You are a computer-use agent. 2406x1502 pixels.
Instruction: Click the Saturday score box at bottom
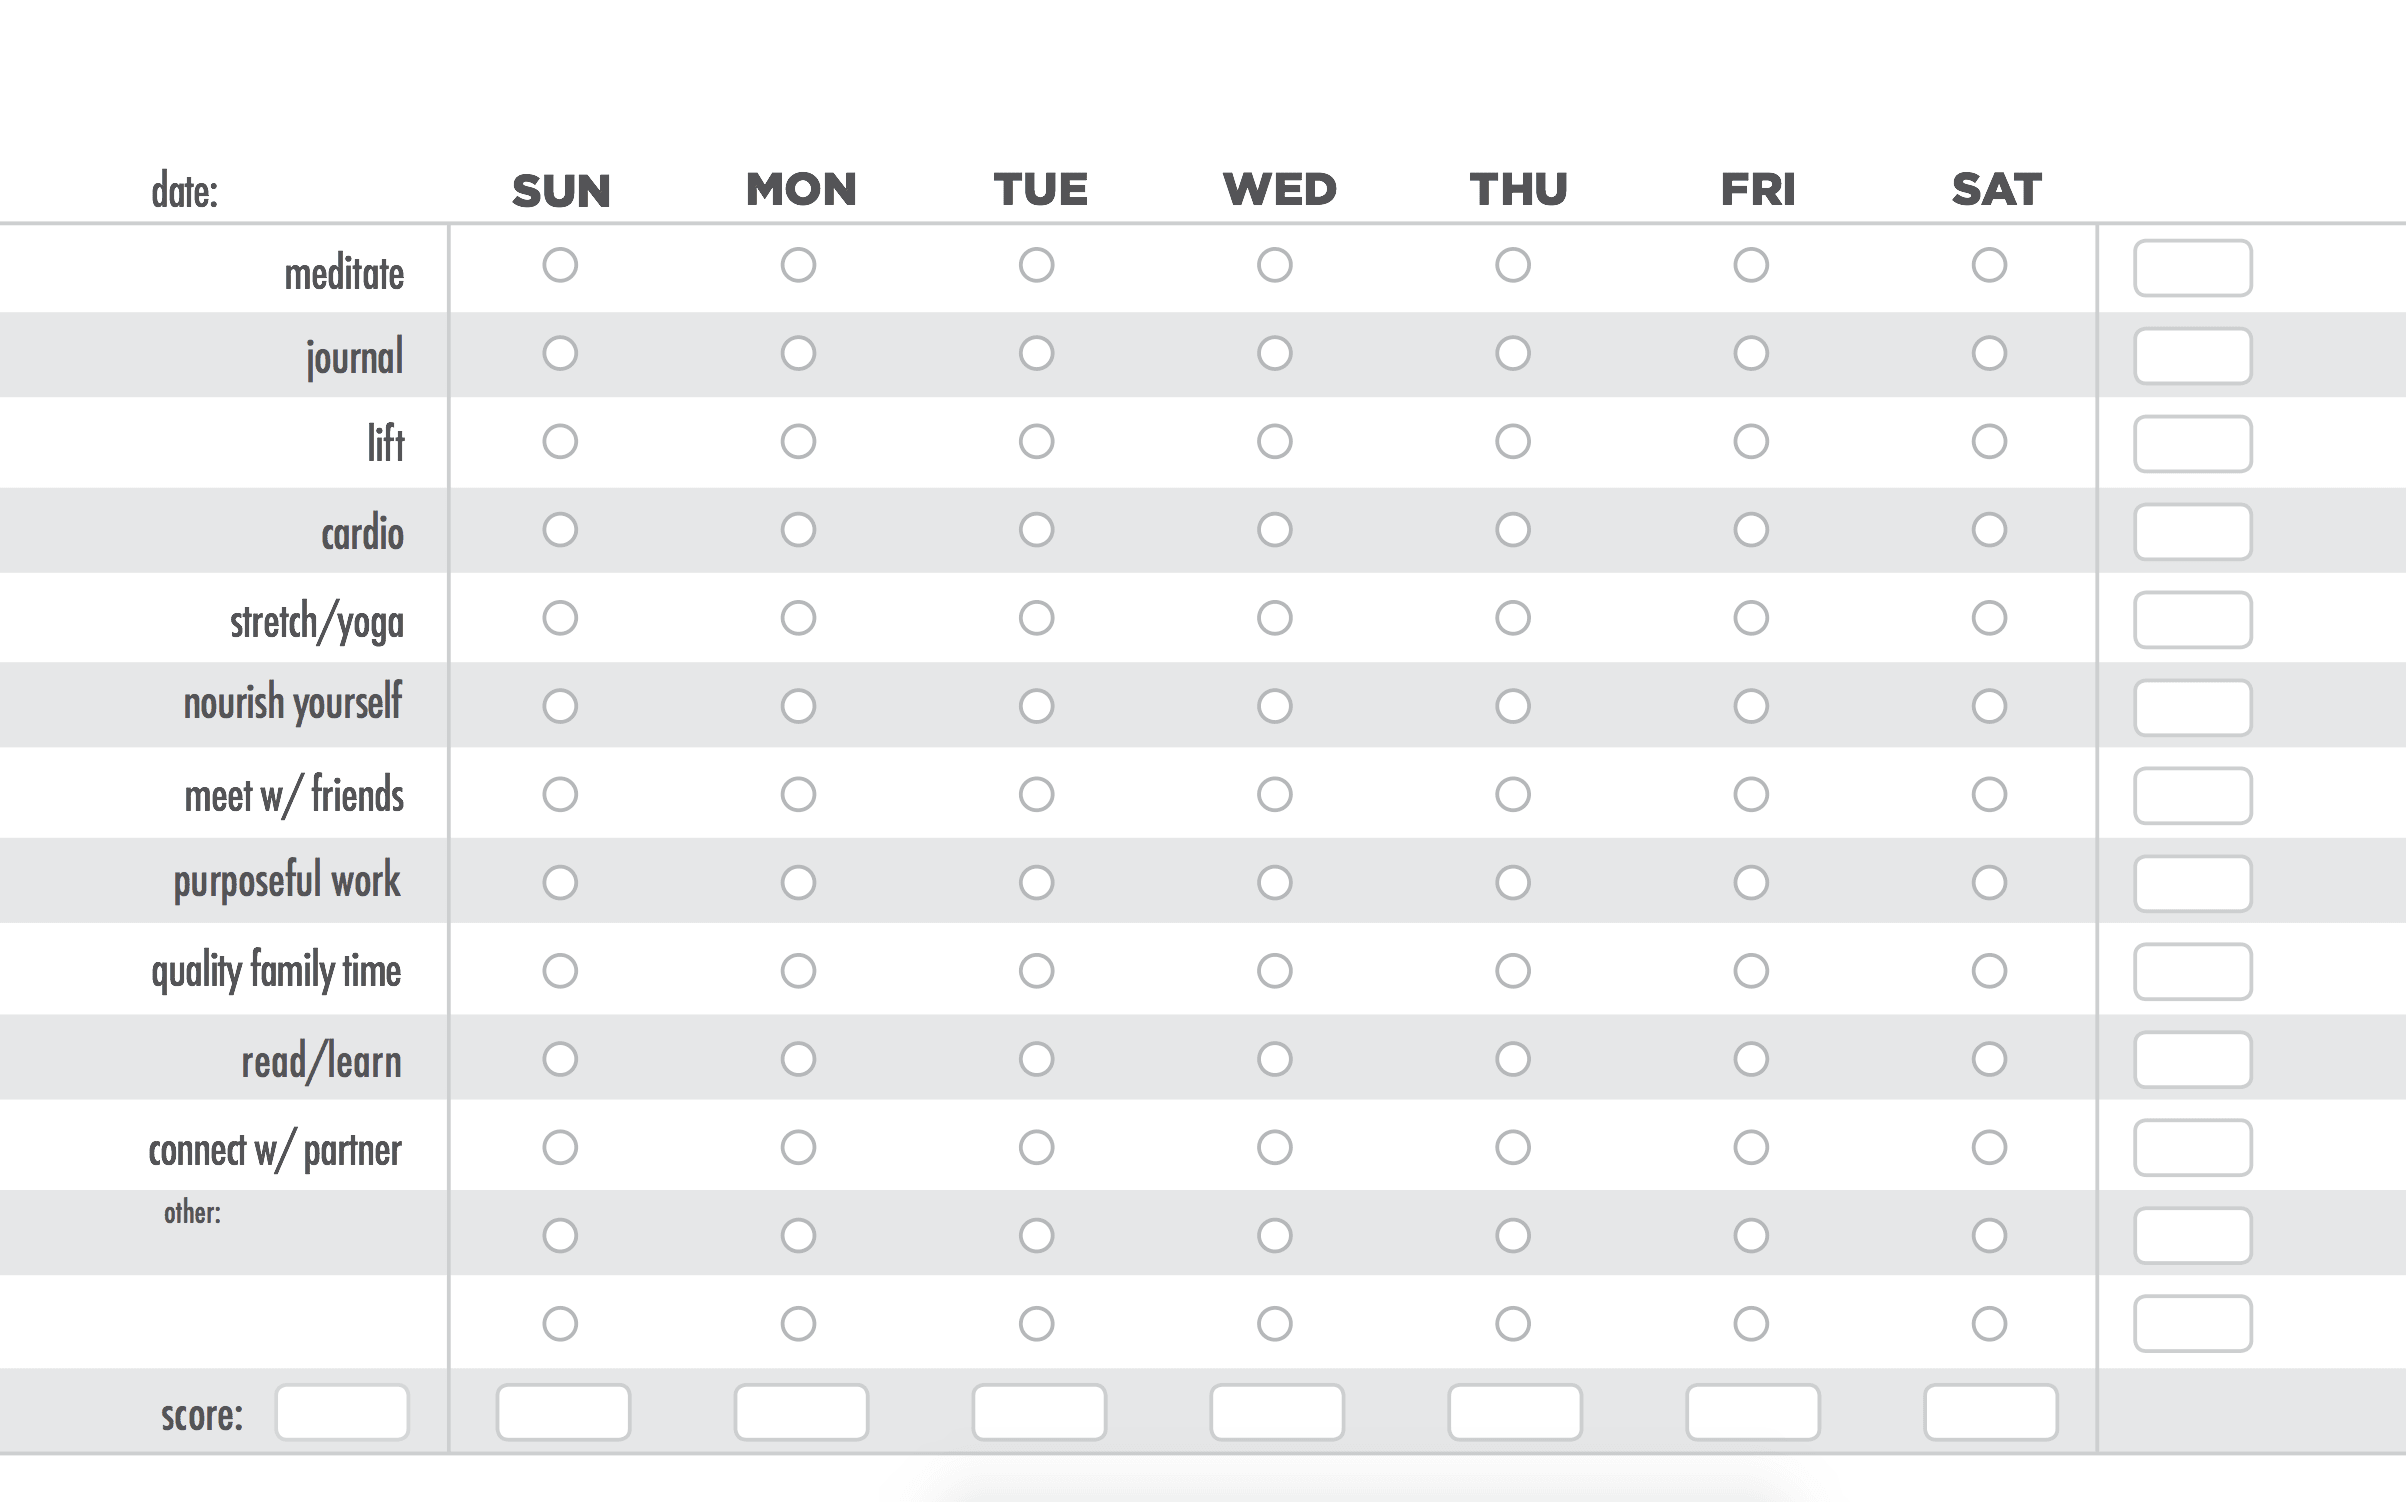tap(1990, 1411)
